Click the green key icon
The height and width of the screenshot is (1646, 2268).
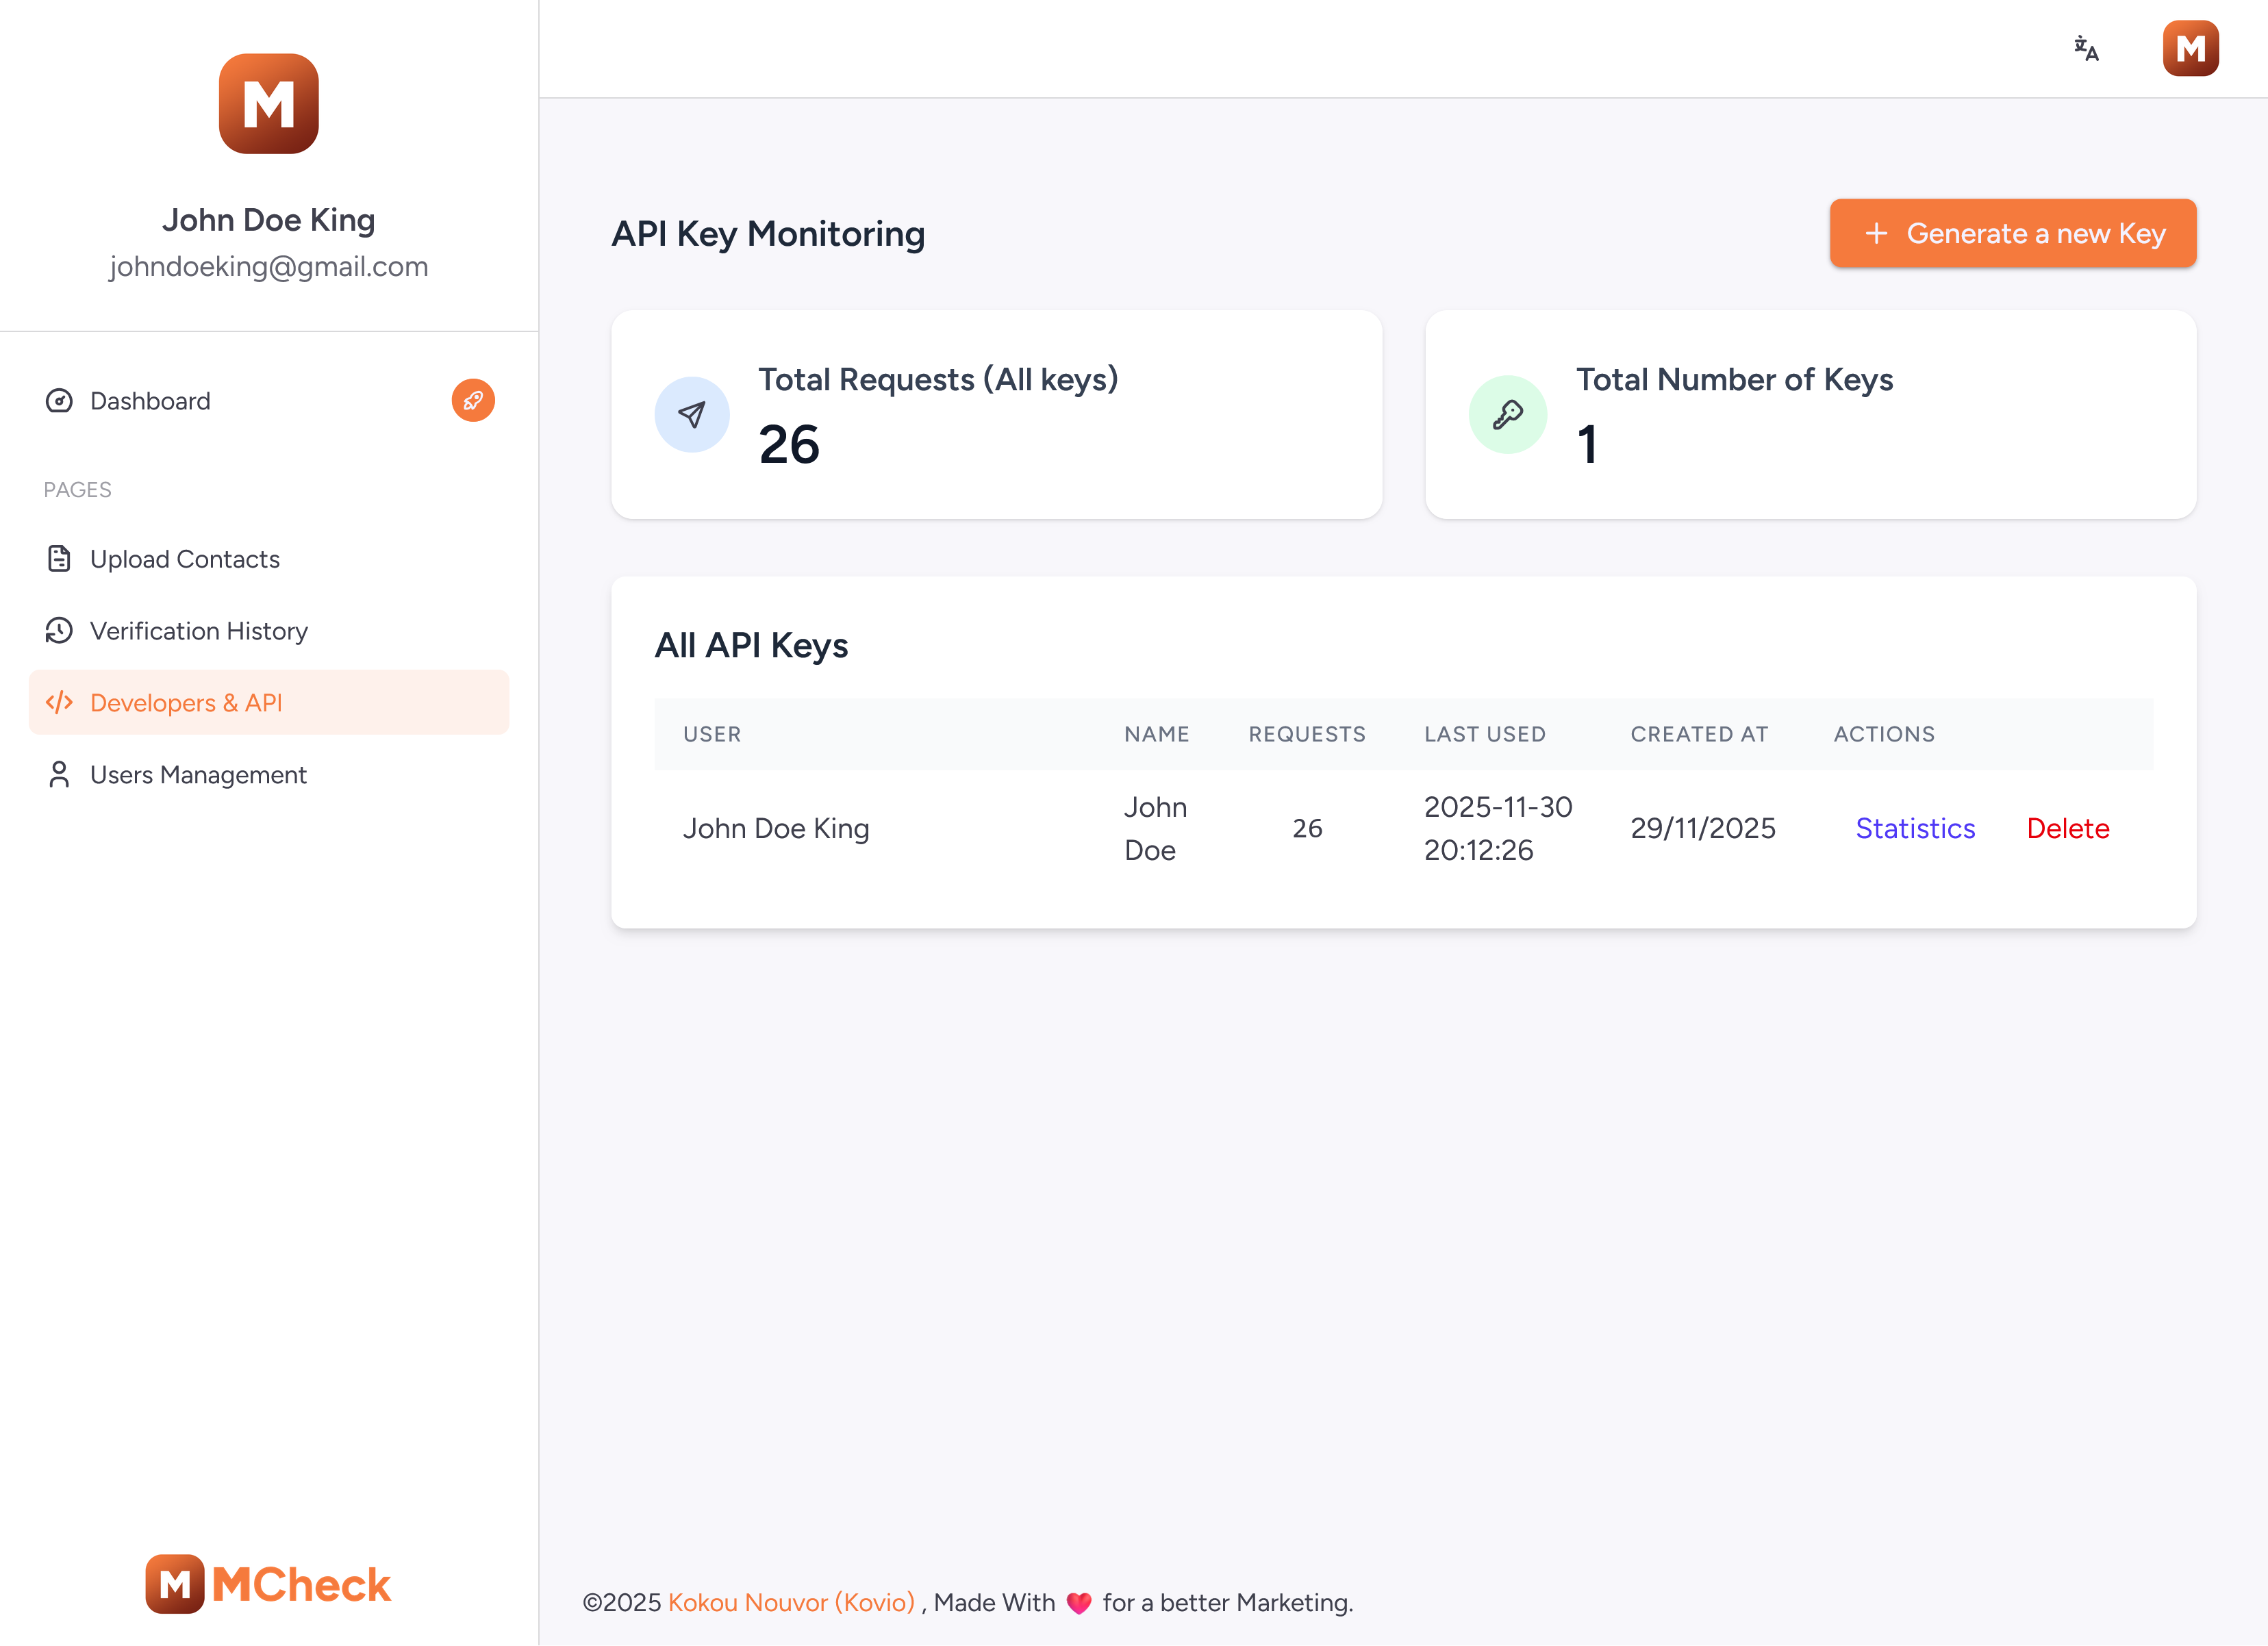tap(1507, 414)
